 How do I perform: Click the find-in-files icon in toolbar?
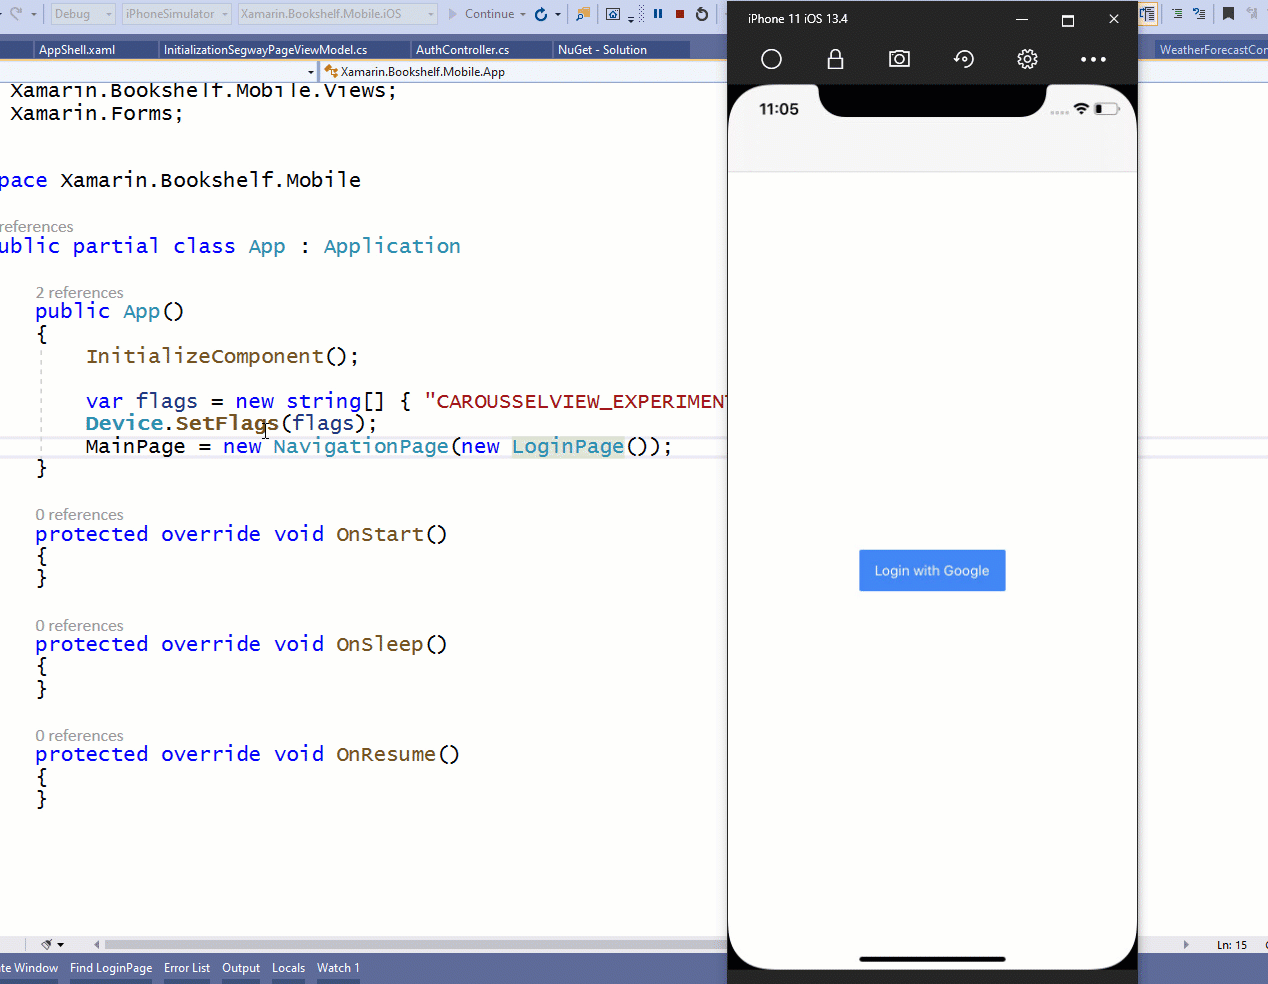point(583,14)
